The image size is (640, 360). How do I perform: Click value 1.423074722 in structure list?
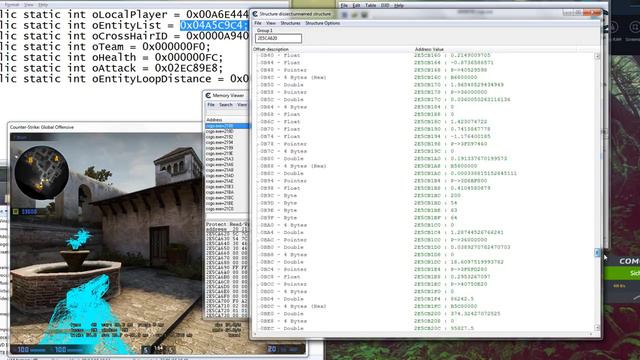[470, 122]
